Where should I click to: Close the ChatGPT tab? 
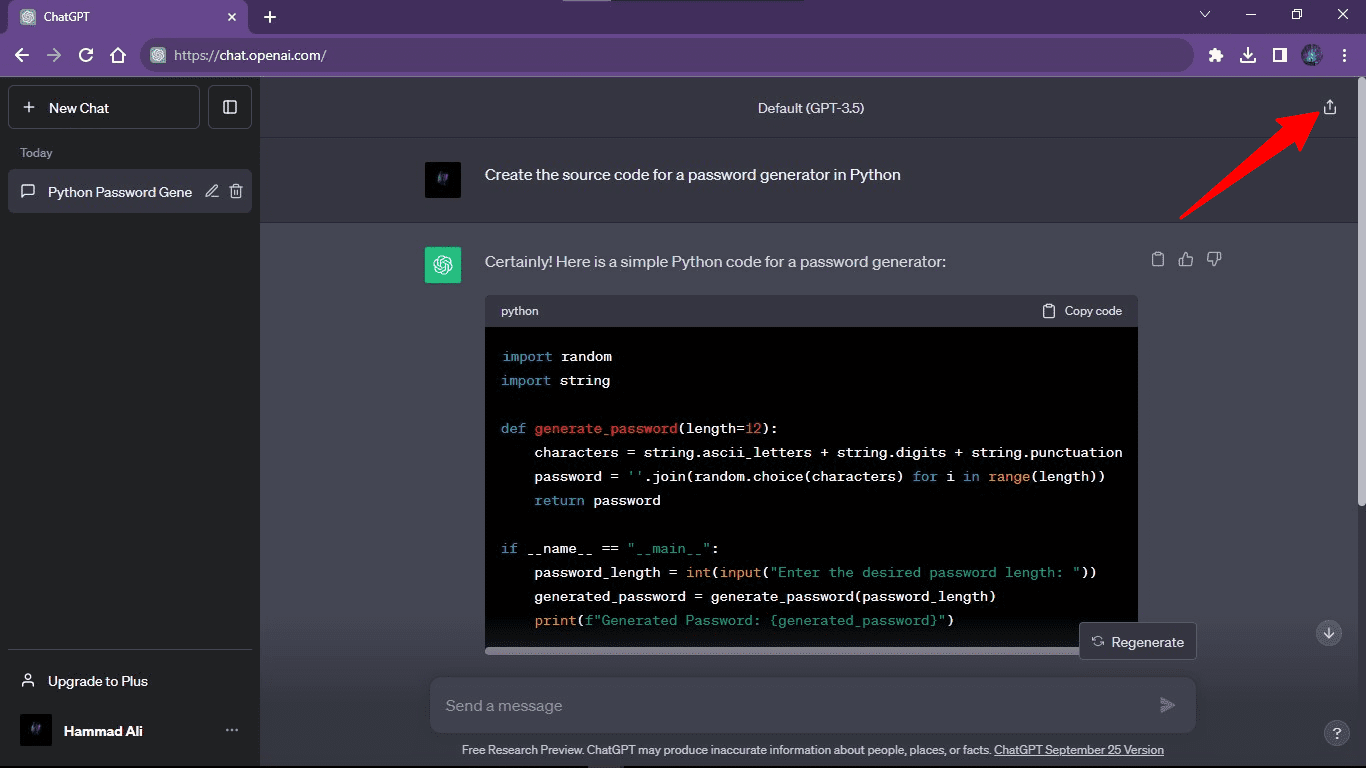(x=232, y=17)
